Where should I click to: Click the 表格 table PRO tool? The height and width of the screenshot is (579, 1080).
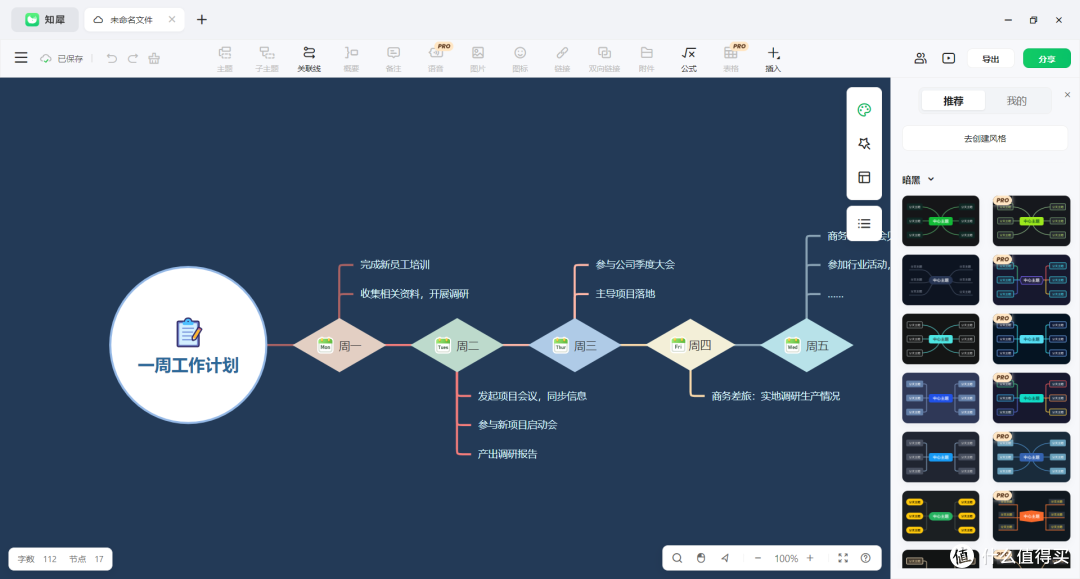(731, 59)
